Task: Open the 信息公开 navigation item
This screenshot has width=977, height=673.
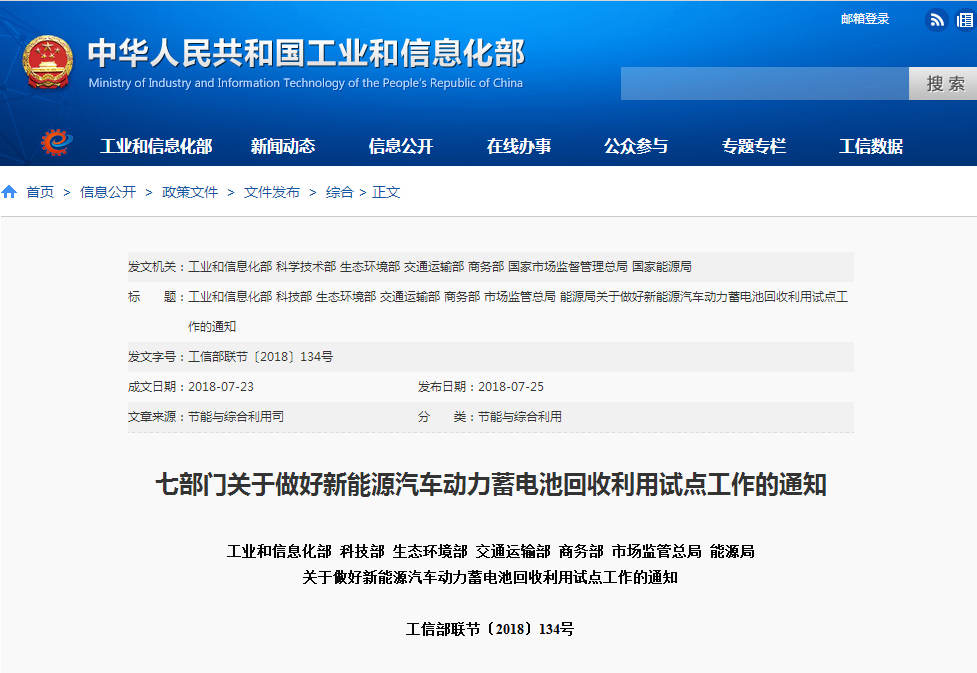Action: 400,146
